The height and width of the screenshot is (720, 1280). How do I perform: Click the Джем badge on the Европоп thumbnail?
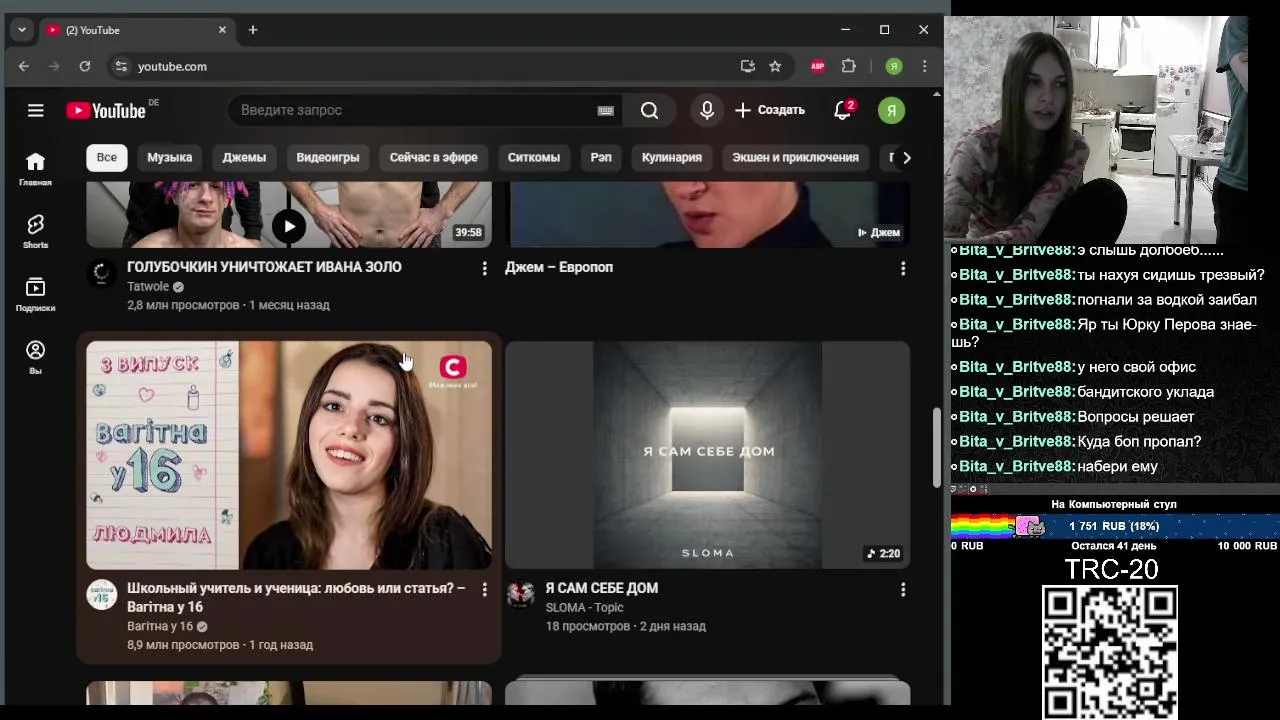[878, 232]
